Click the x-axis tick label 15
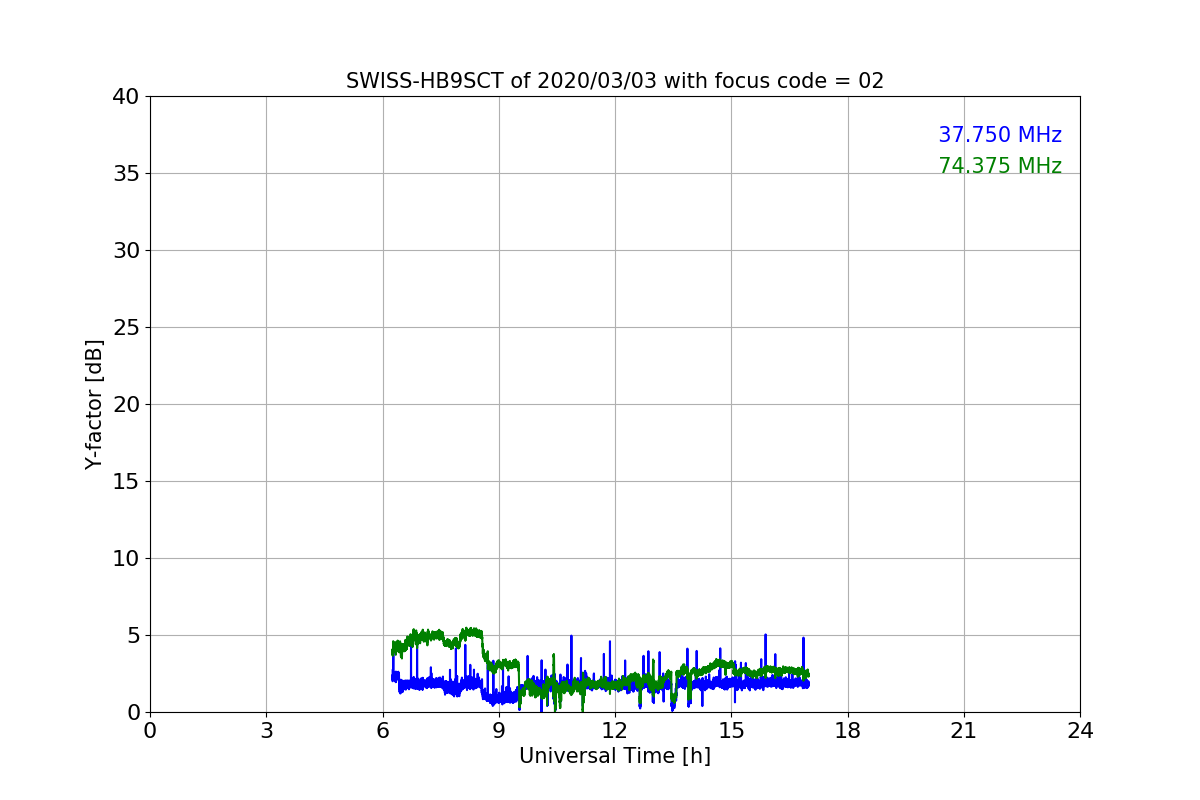 point(731,731)
